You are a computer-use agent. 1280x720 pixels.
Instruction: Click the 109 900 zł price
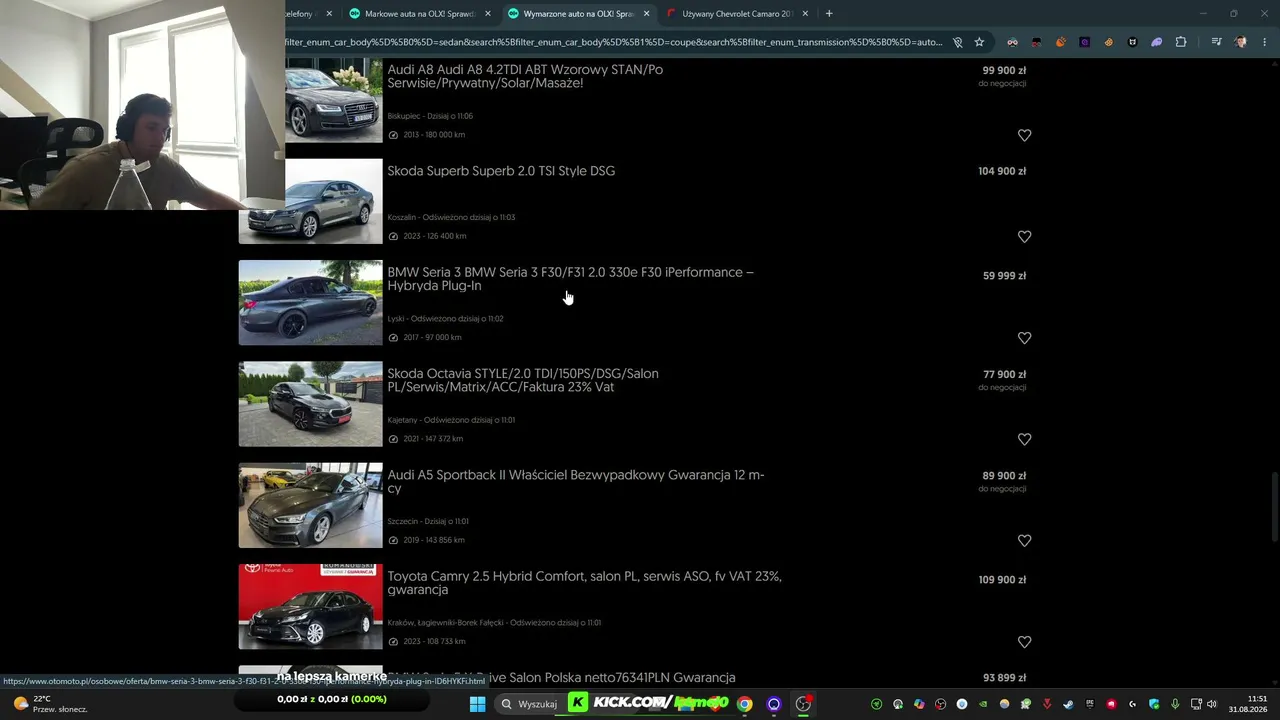[1002, 580]
